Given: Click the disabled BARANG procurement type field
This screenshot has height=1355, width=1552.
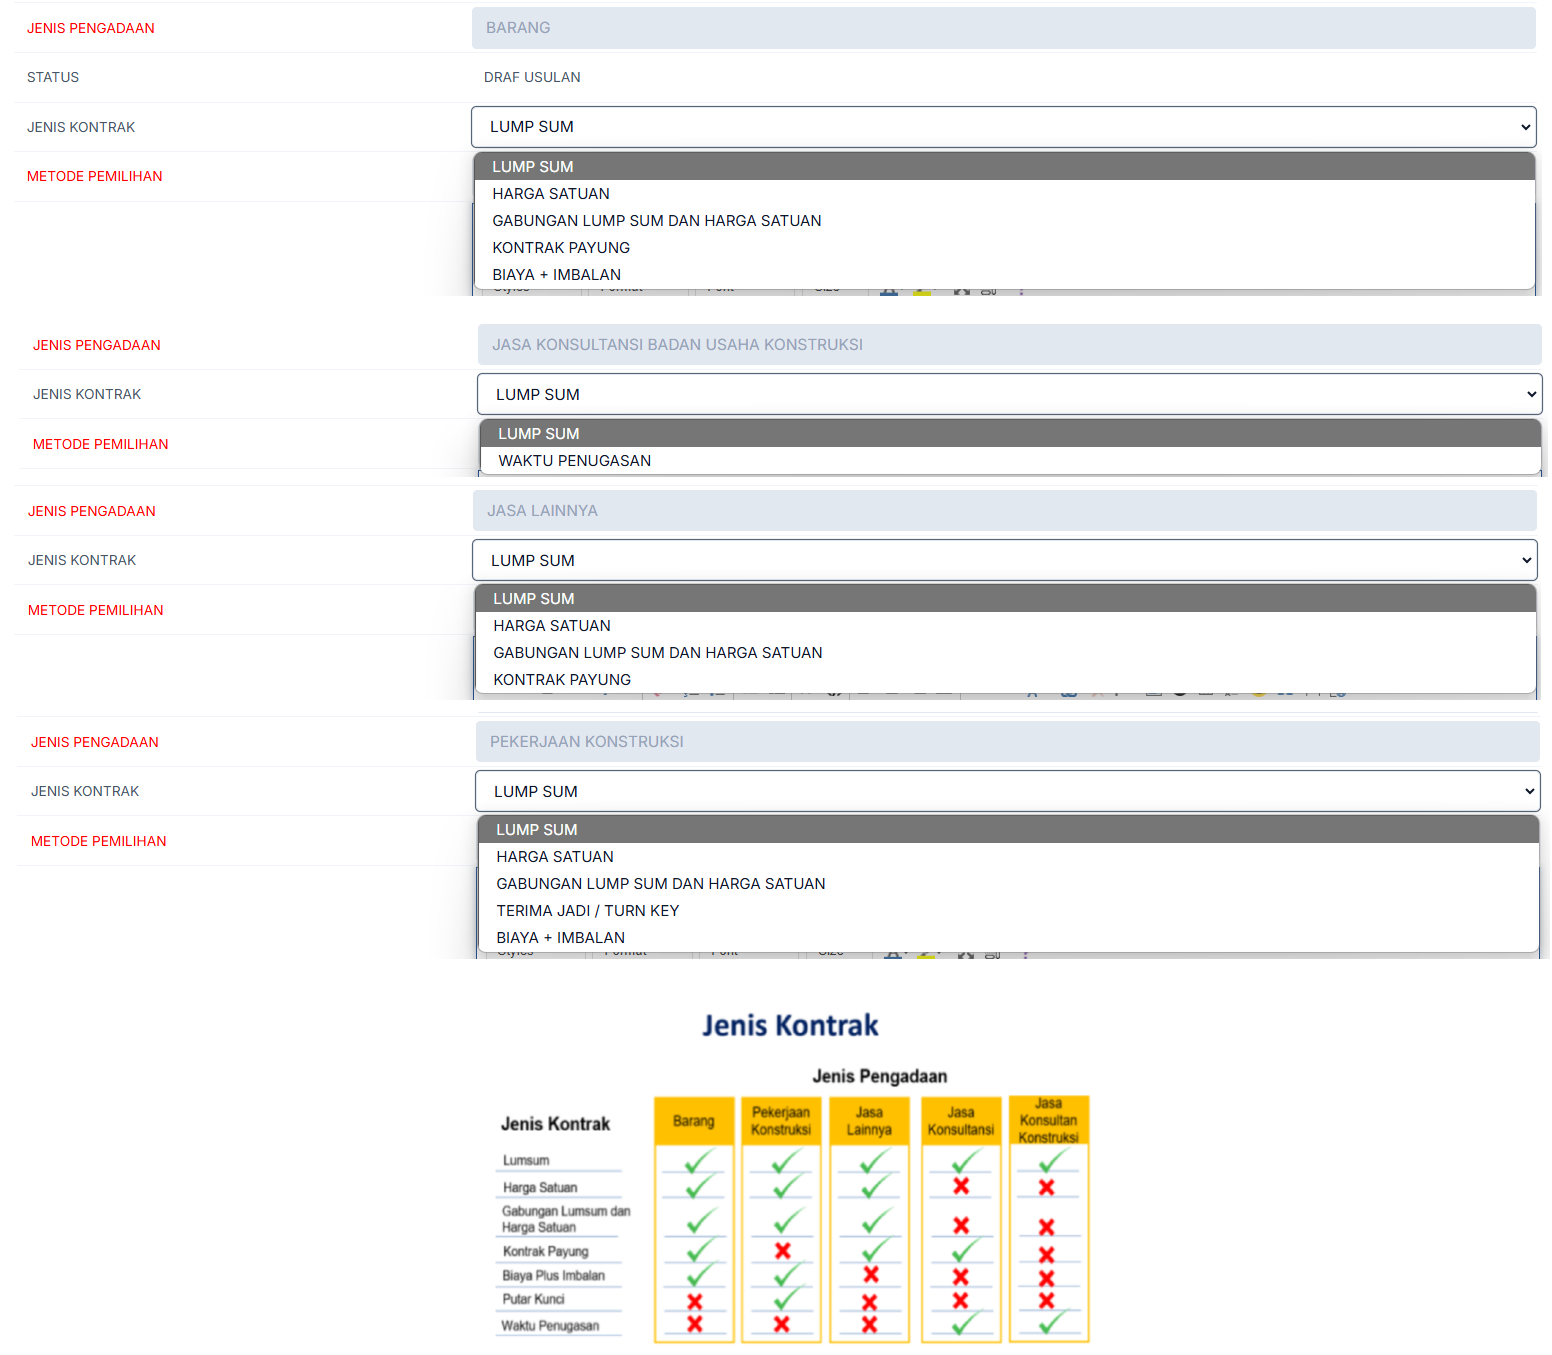Looking at the screenshot, I should click(x=1003, y=28).
